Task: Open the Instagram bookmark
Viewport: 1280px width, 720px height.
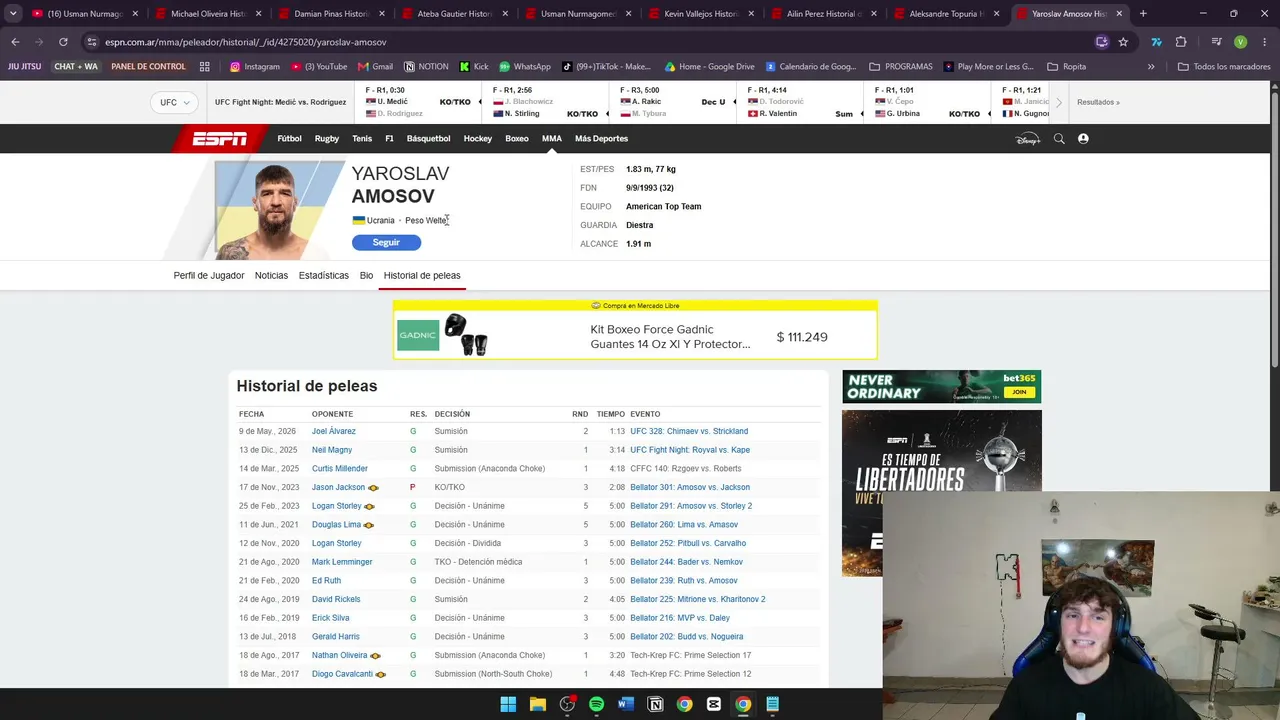Action: tap(255, 67)
